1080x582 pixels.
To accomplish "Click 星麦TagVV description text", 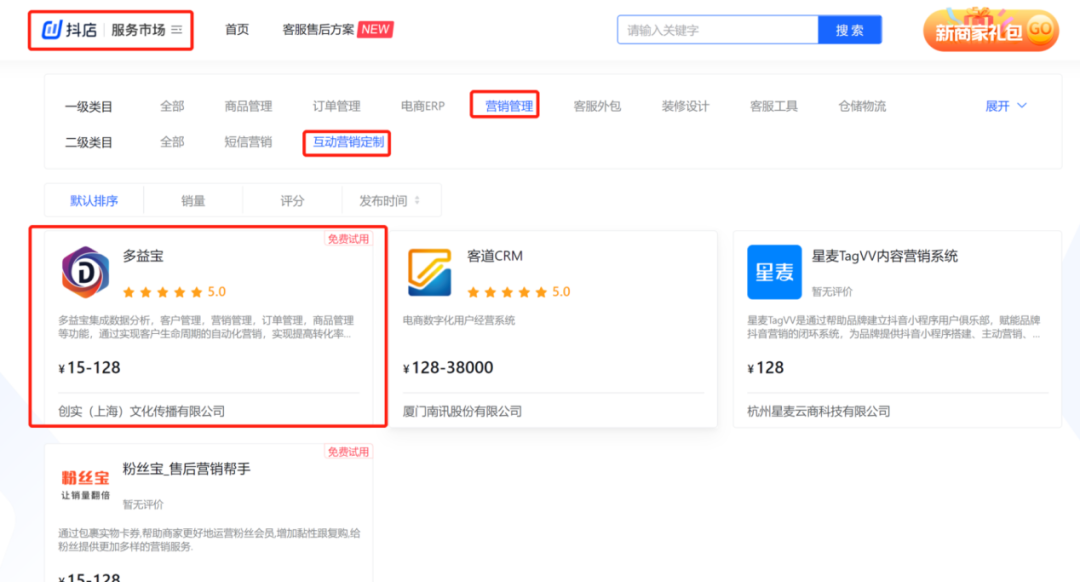I will (x=894, y=327).
